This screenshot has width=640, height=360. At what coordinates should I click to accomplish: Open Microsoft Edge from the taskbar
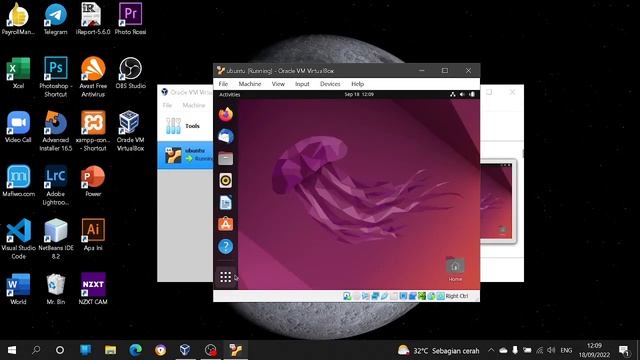(x=136, y=350)
